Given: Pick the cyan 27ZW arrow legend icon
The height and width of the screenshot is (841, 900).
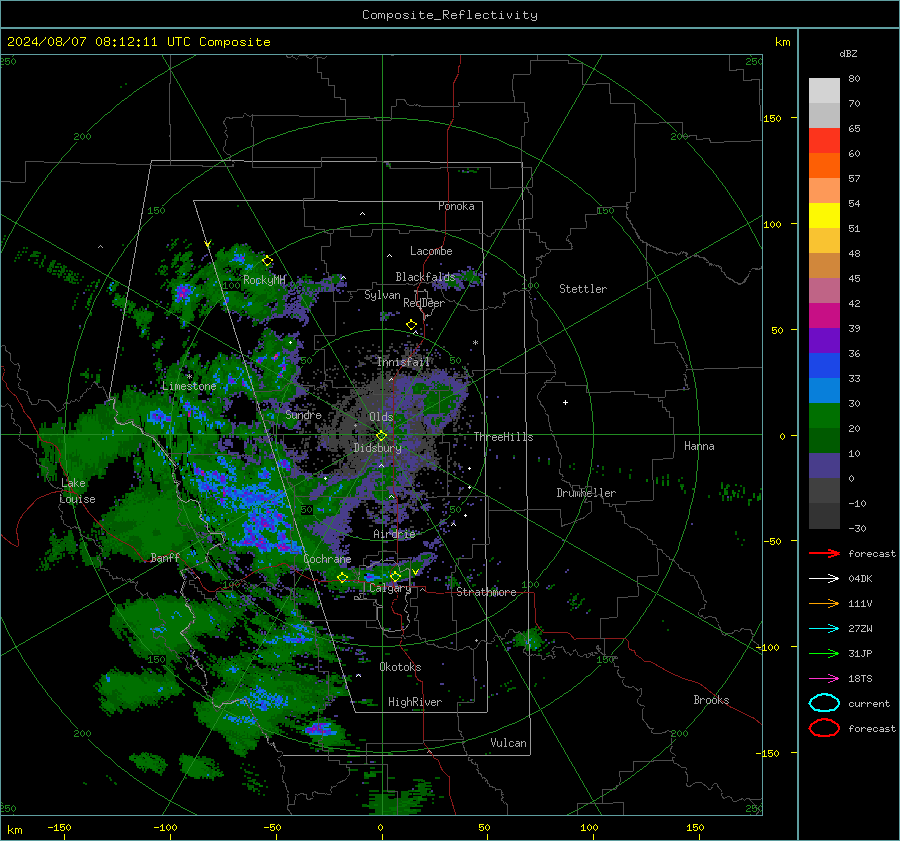Looking at the screenshot, I should click(x=824, y=628).
